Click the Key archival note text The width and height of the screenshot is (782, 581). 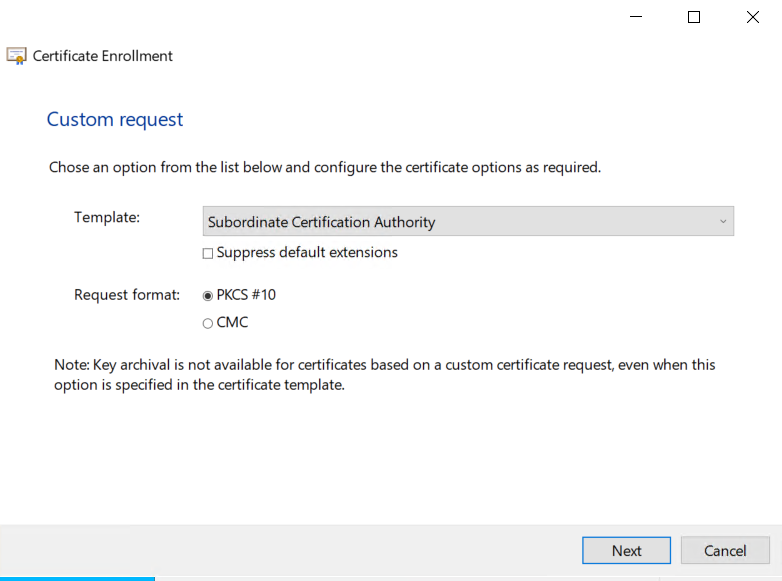coord(385,375)
